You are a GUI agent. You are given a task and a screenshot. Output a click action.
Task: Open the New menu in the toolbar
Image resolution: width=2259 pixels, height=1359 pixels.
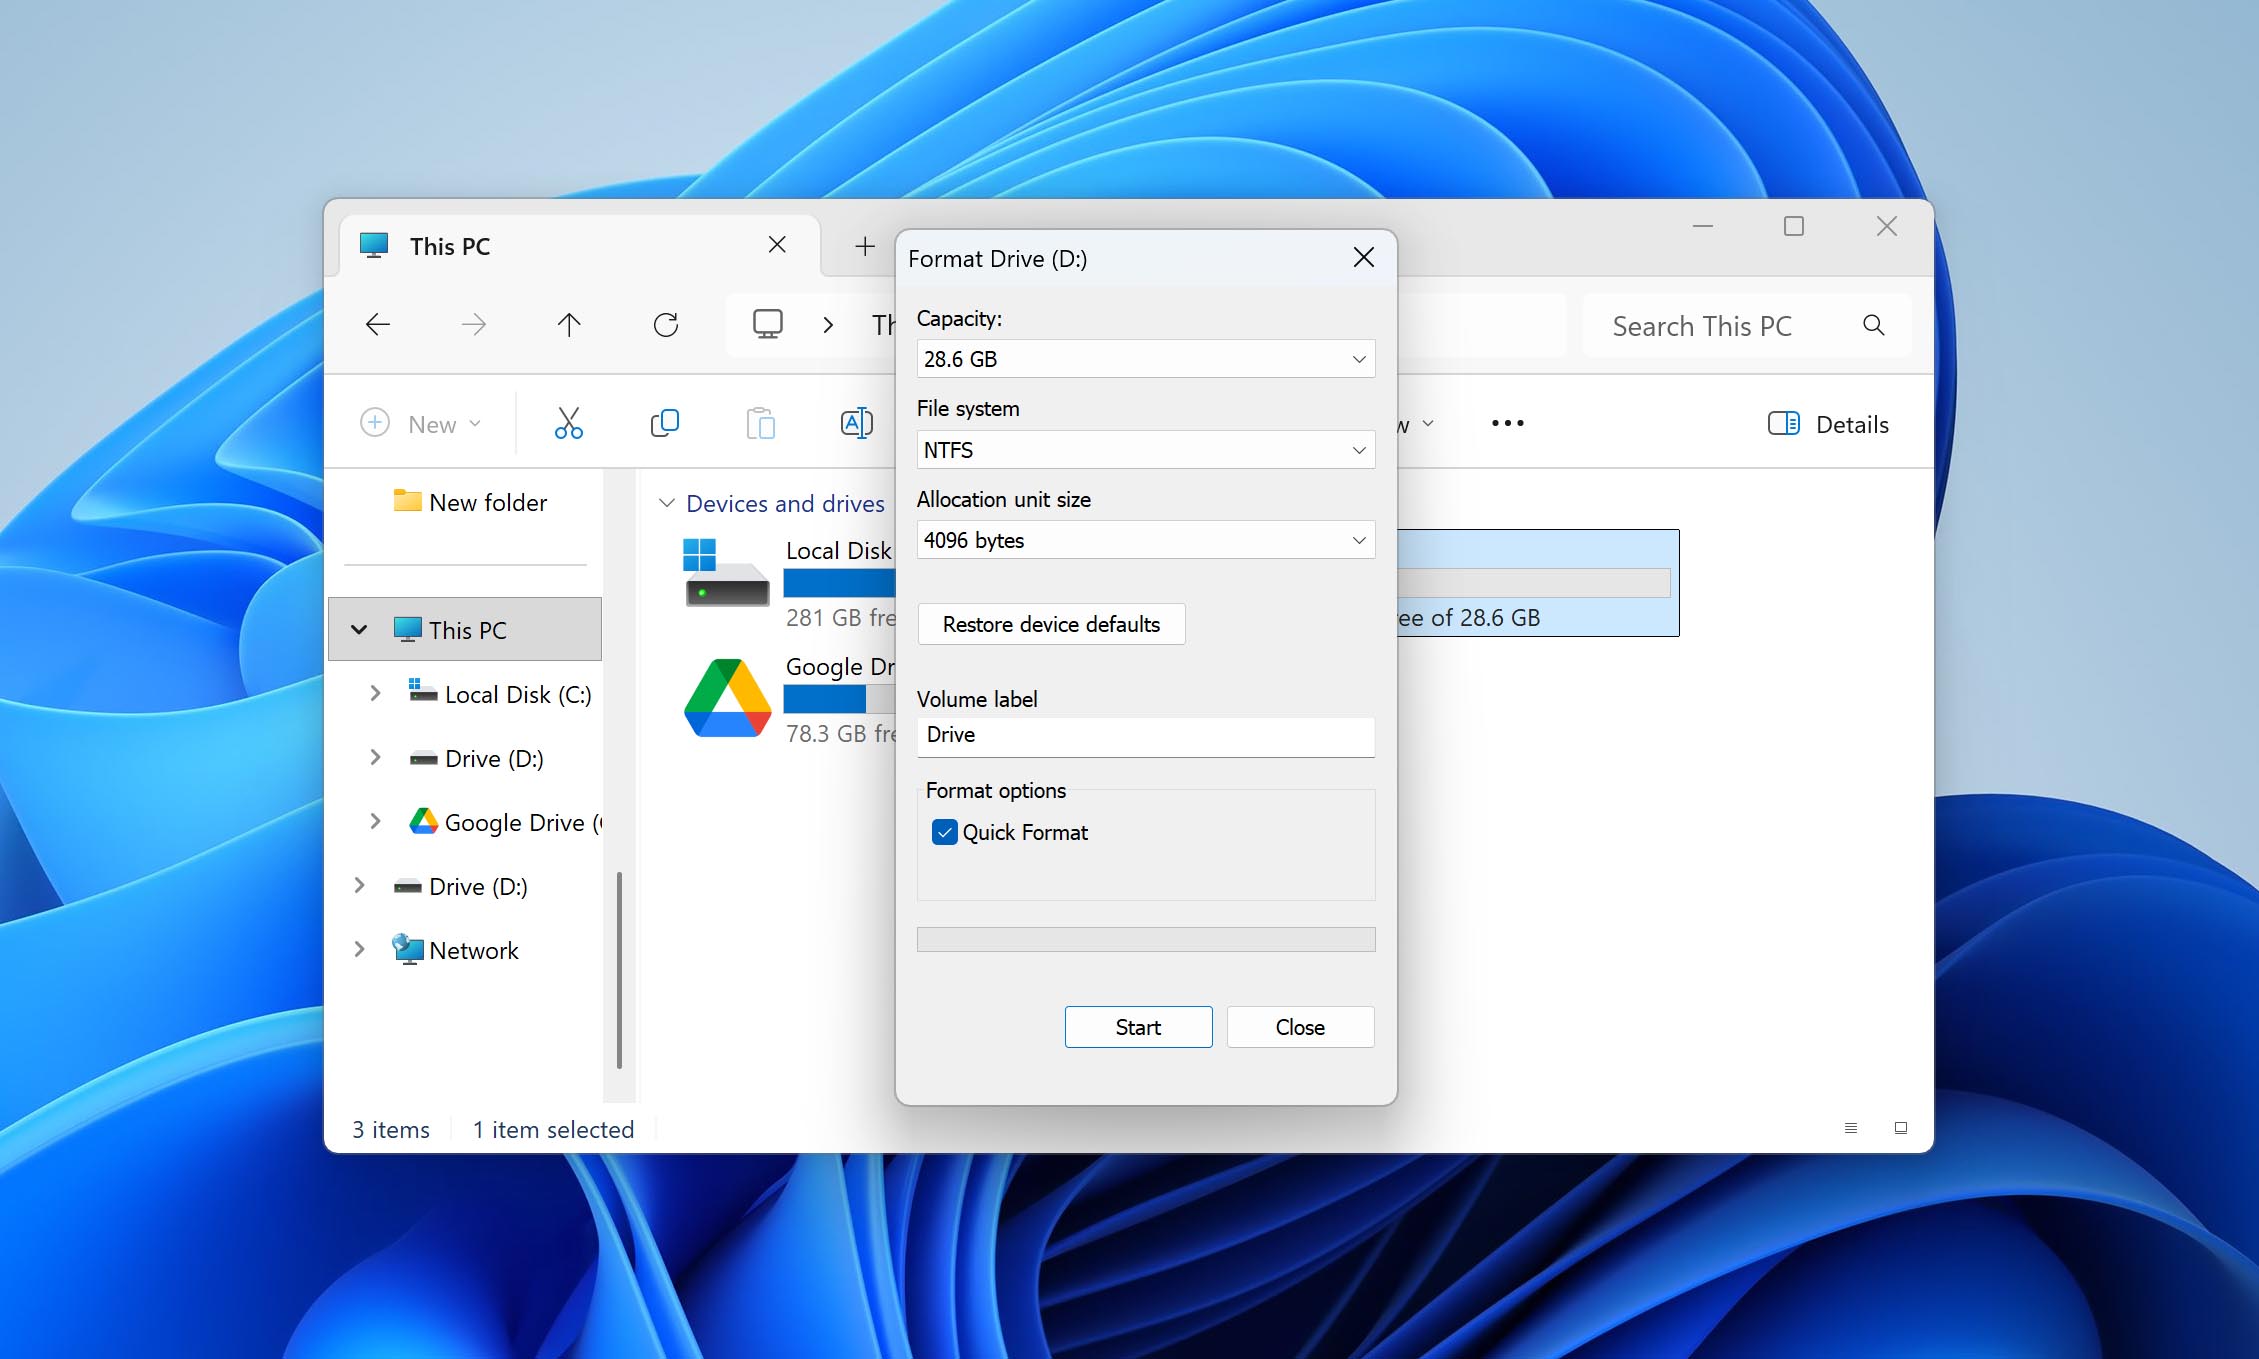(421, 423)
